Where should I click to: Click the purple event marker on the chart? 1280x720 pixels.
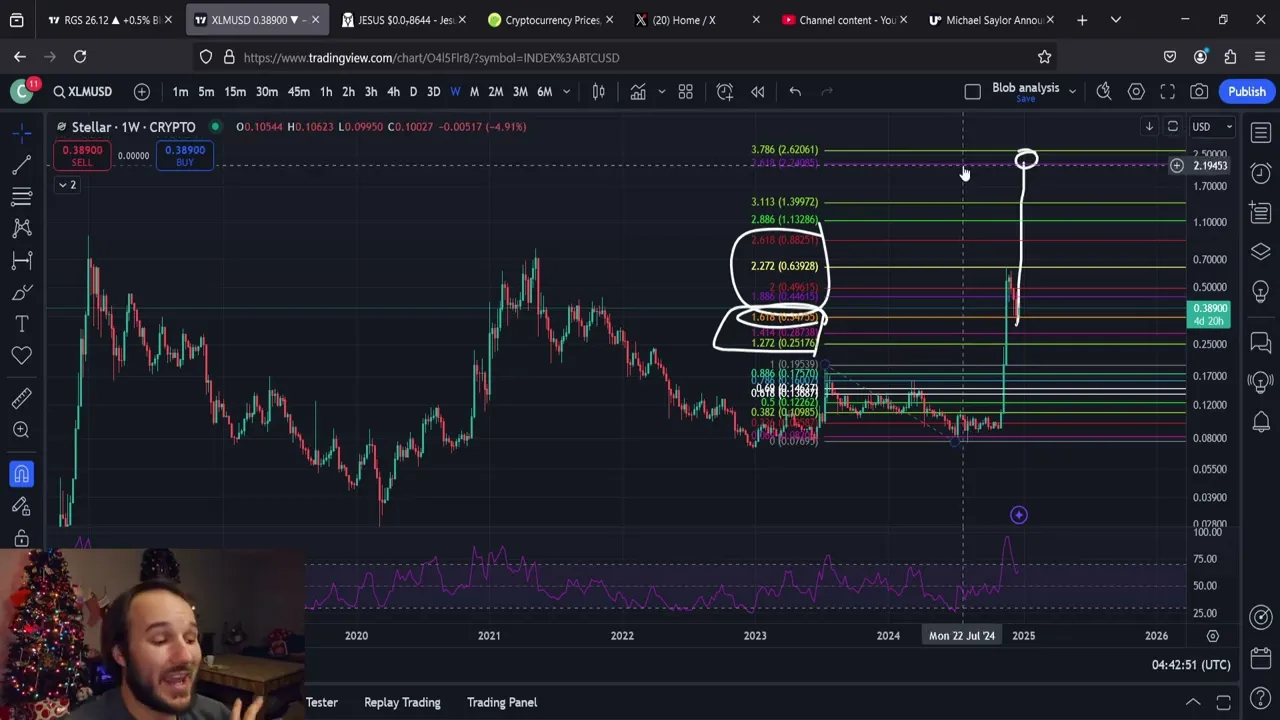[x=1018, y=515]
